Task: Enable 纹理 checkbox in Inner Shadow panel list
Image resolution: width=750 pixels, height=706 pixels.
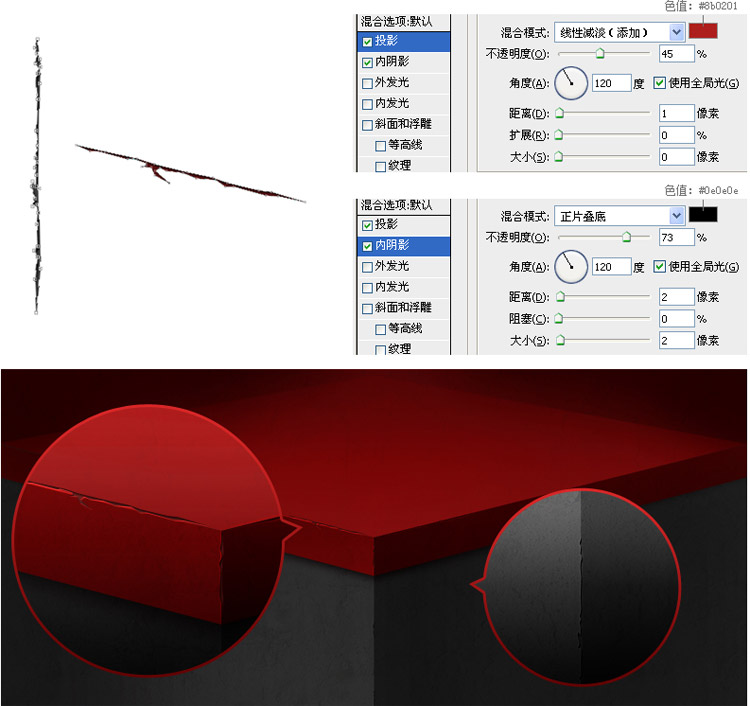Action: [x=381, y=350]
